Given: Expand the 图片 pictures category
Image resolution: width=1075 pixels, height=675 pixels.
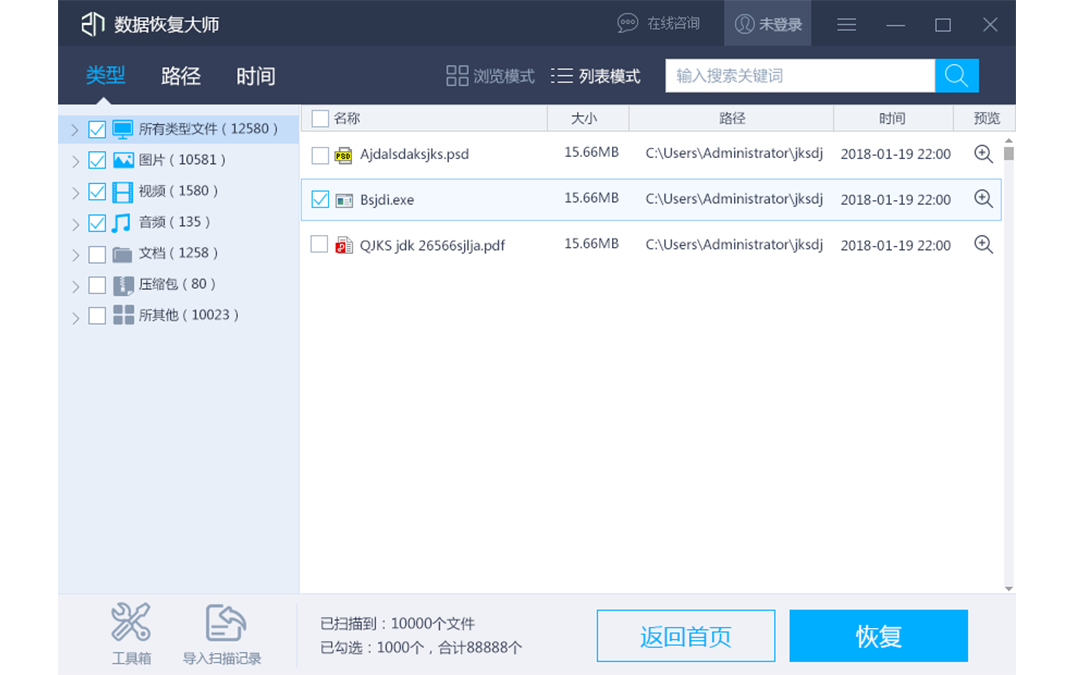Looking at the screenshot, I should [x=74, y=160].
